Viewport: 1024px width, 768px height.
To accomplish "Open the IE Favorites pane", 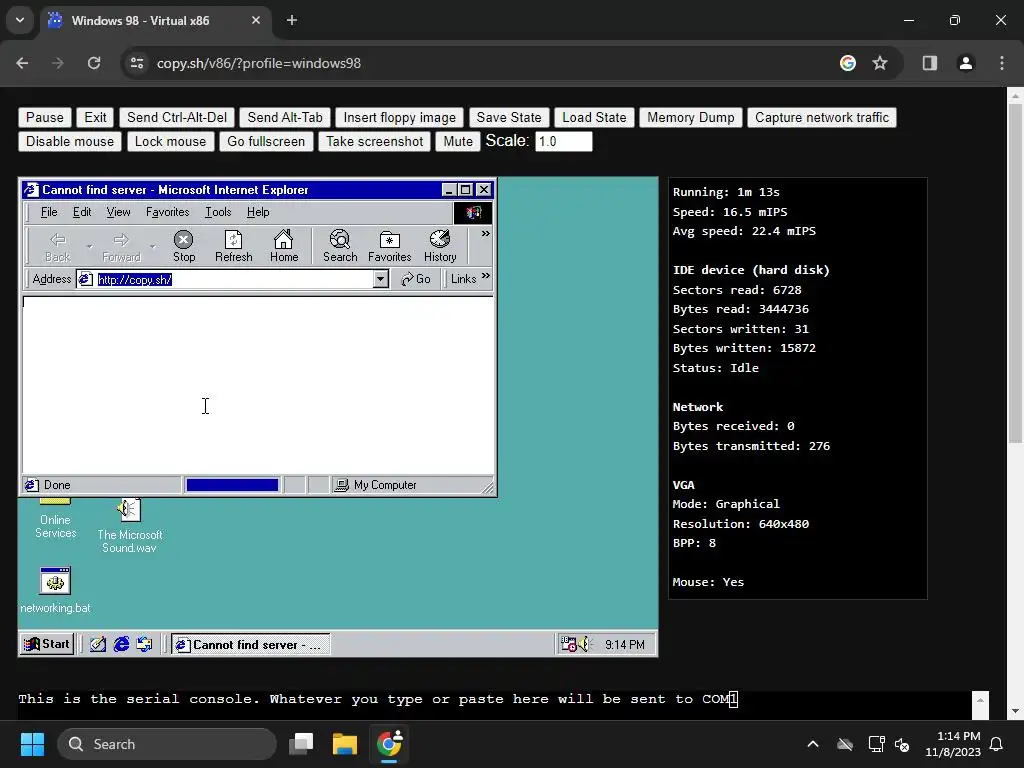I will 389,246.
